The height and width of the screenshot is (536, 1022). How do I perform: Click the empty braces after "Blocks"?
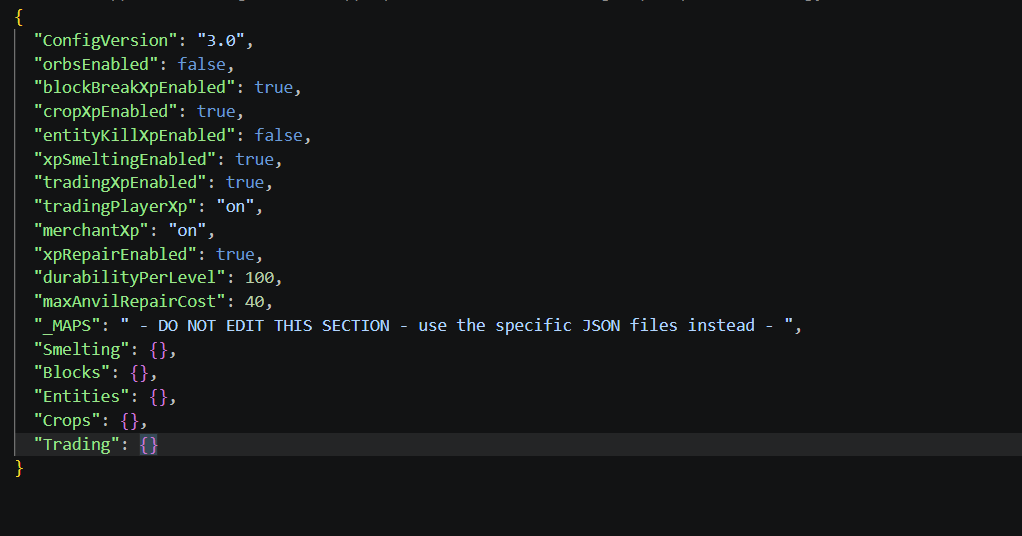[139, 373]
